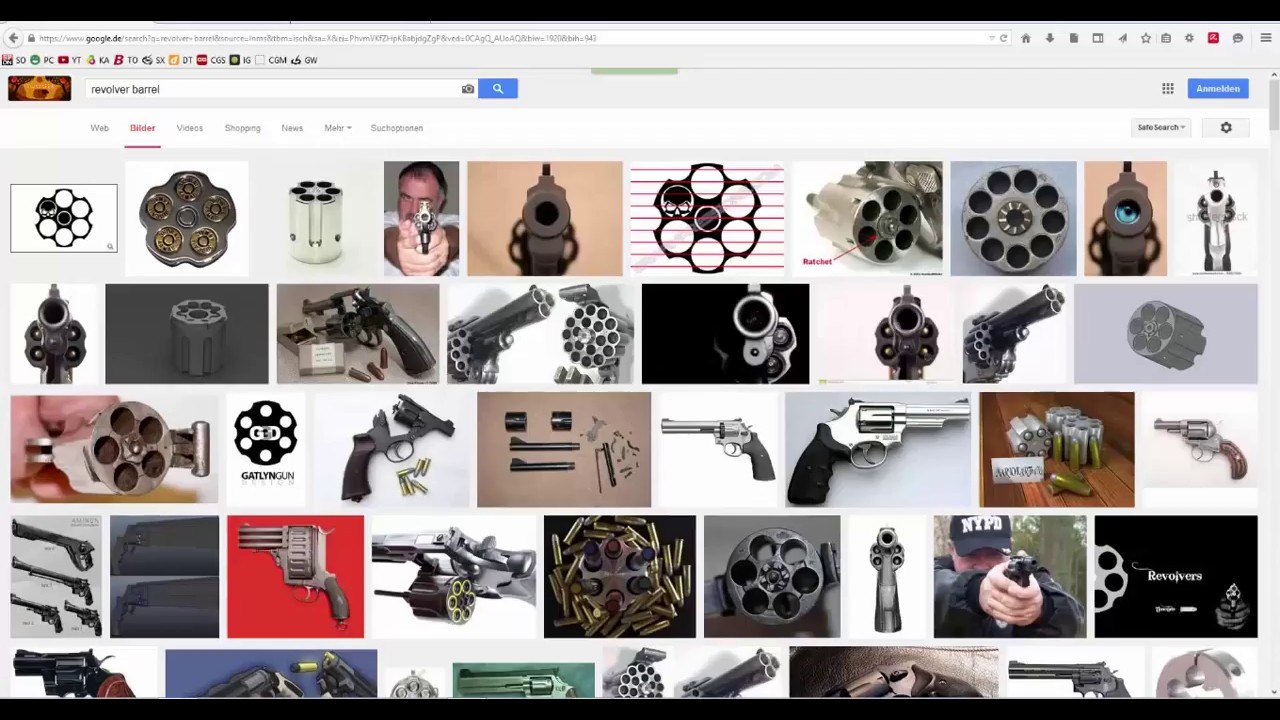Expand the SafeSearch dropdown
Viewport: 1280px width, 720px height.
(x=1161, y=127)
